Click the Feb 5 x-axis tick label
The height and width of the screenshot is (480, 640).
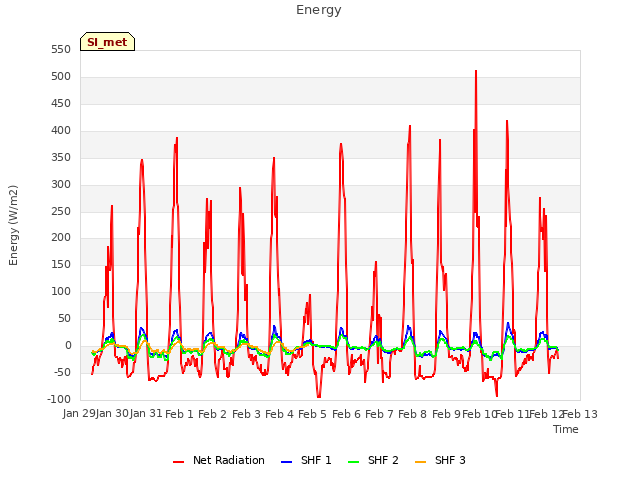[x=313, y=414]
